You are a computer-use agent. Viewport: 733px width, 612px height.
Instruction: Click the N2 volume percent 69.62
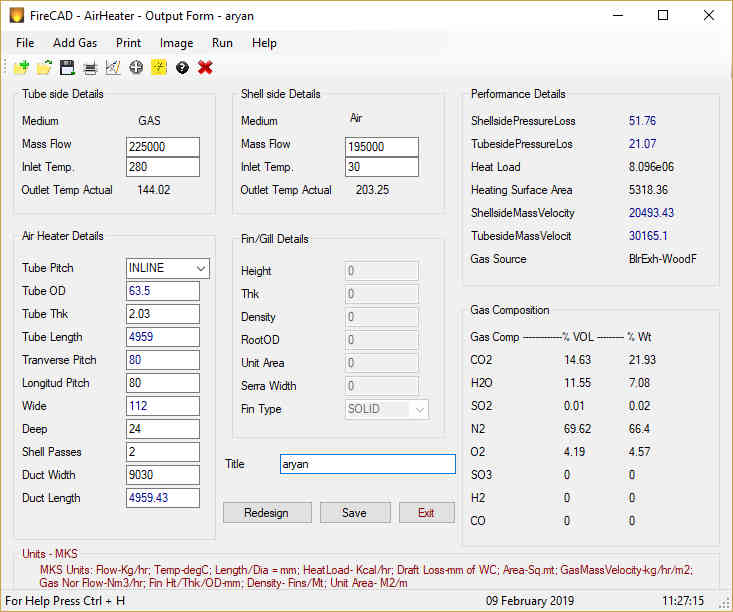(577, 429)
